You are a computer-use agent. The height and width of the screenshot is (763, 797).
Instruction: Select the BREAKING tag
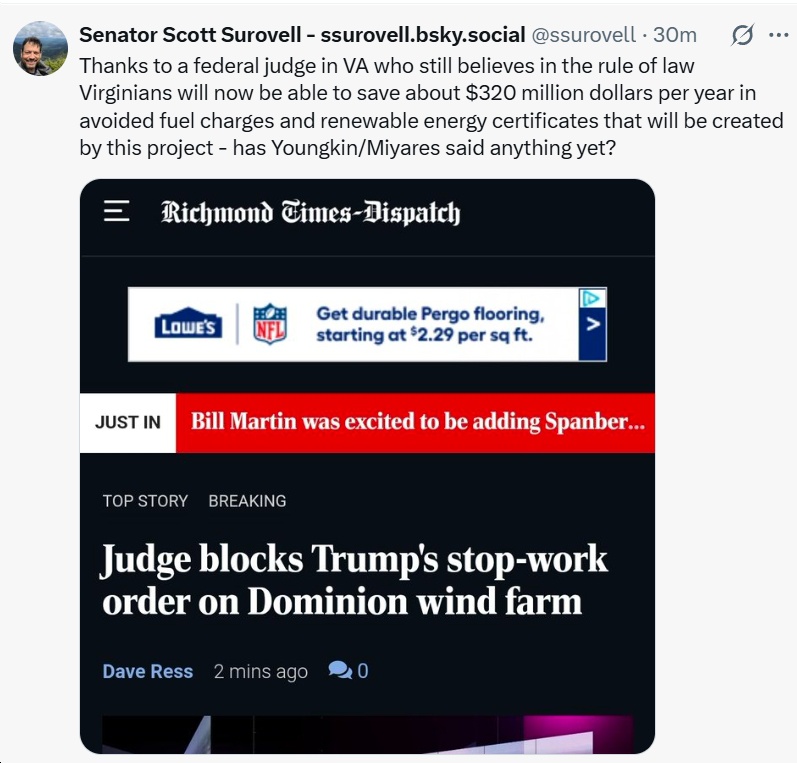247,501
